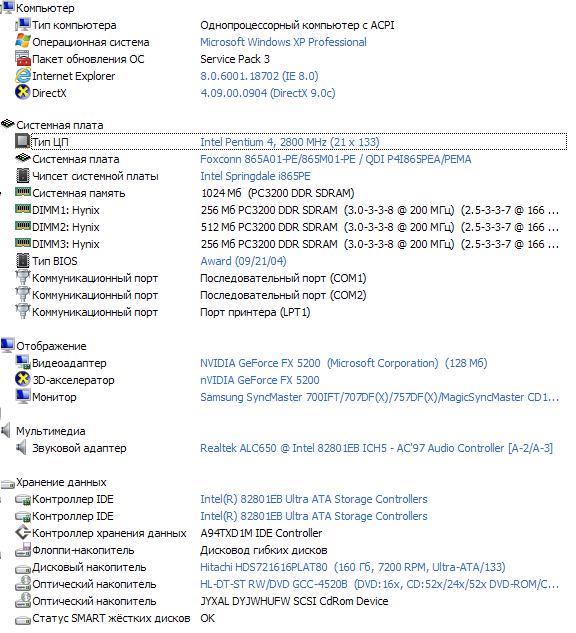Click the DIMM3: Hynix memory icon

(x=23, y=243)
